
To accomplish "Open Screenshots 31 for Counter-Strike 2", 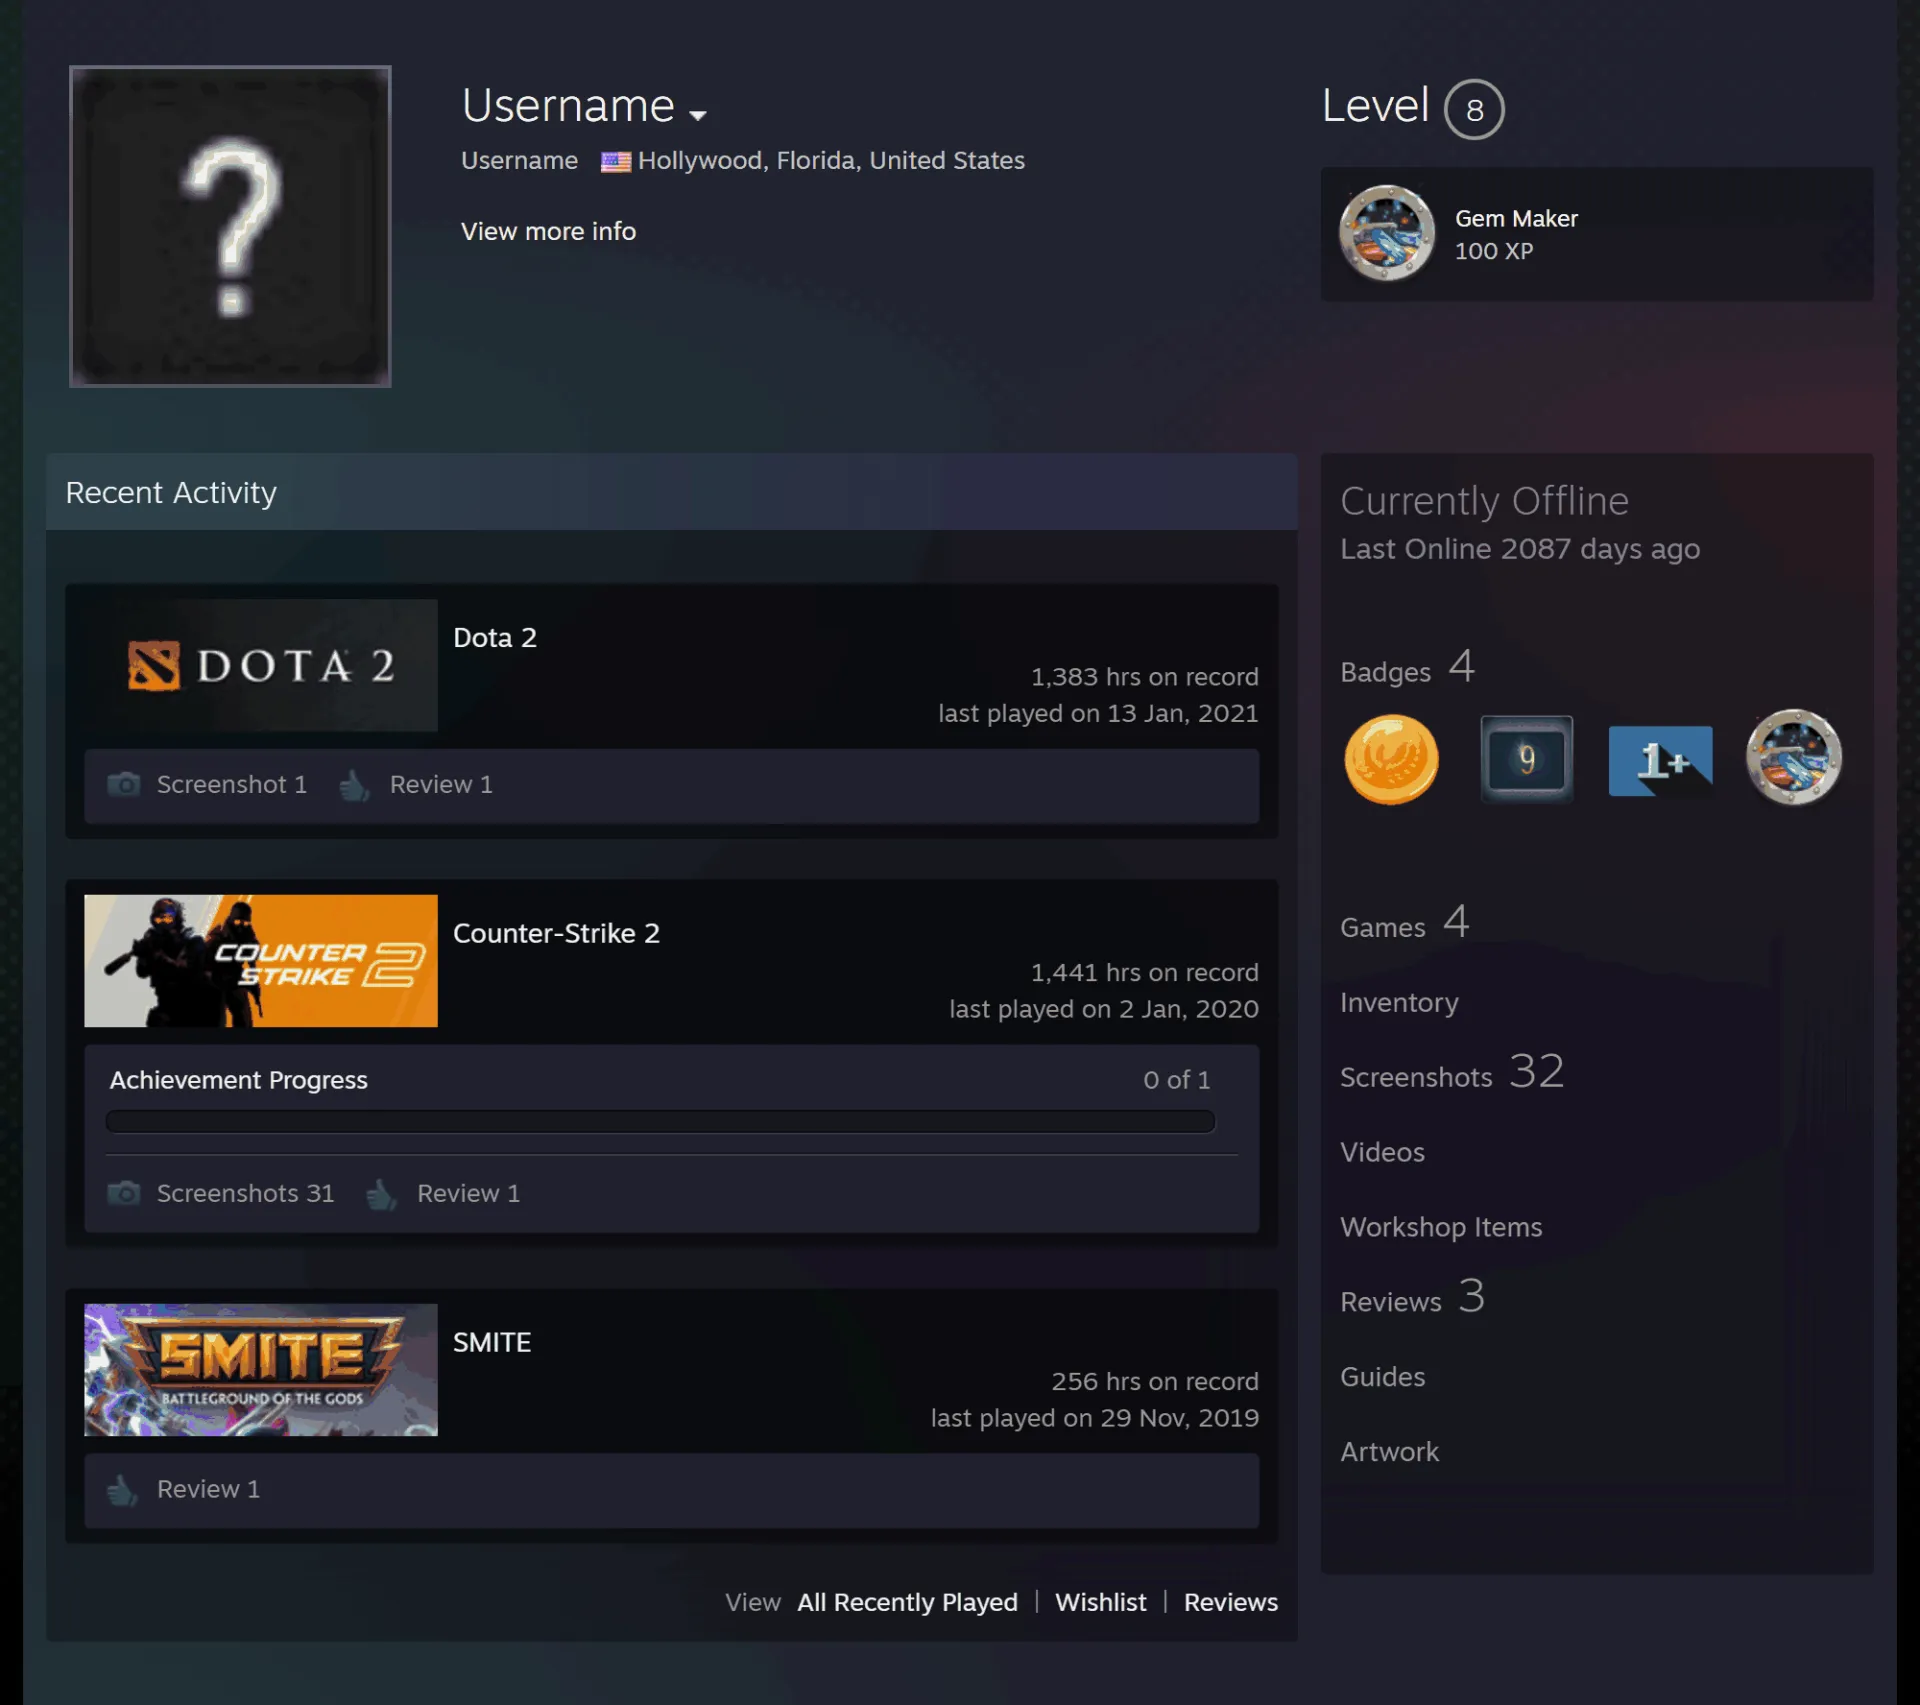I will point(245,1194).
